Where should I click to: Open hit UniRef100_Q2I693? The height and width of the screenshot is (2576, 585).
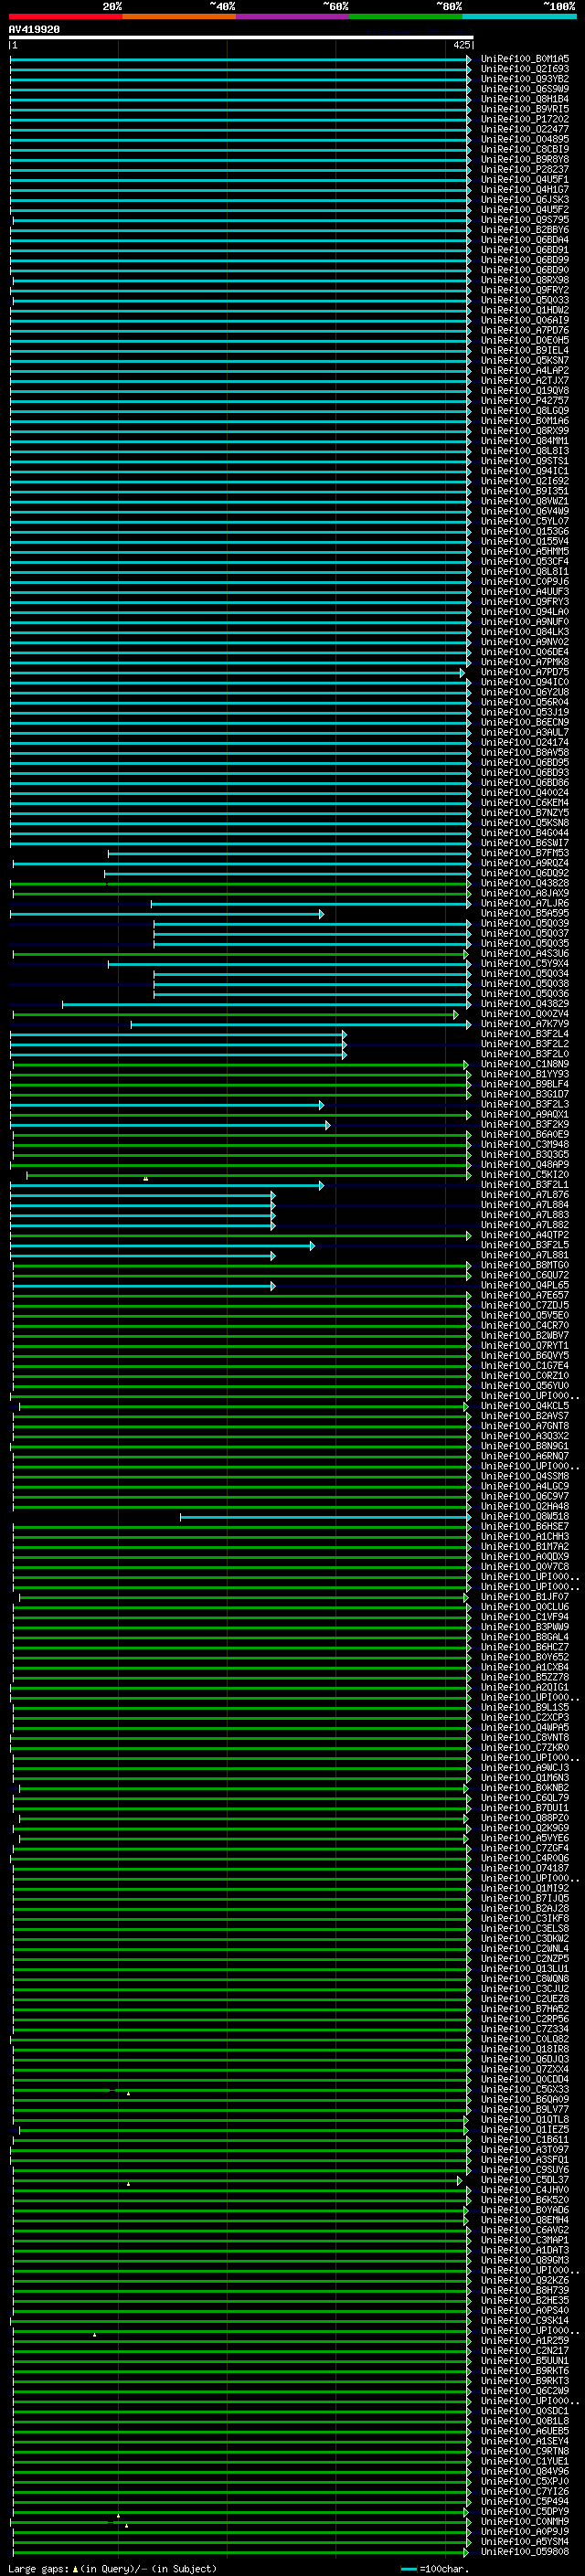[525, 69]
